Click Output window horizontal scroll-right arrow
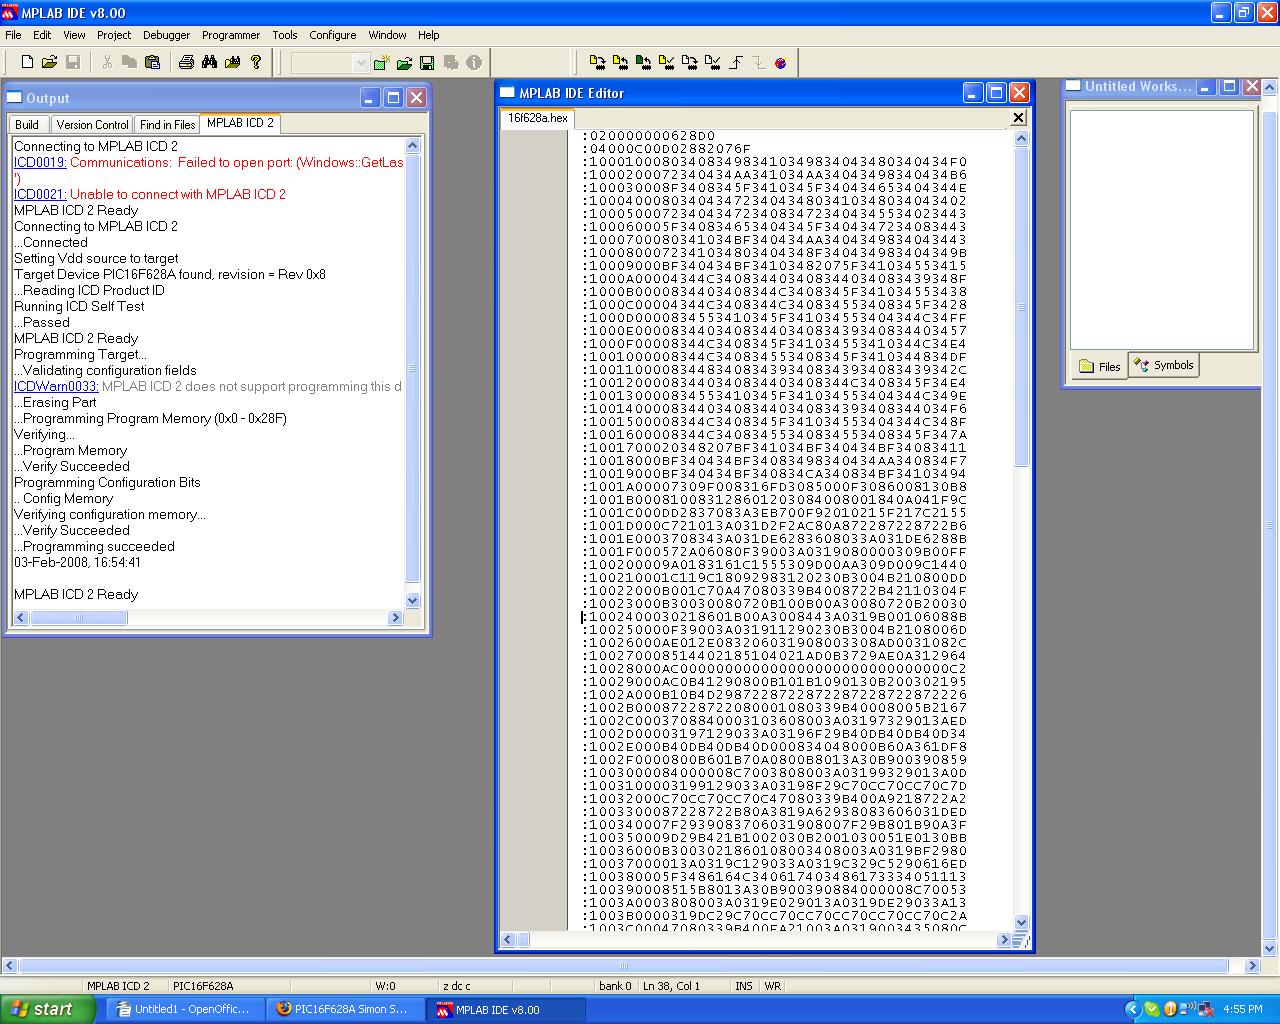The width and height of the screenshot is (1280, 1024). click(x=395, y=618)
